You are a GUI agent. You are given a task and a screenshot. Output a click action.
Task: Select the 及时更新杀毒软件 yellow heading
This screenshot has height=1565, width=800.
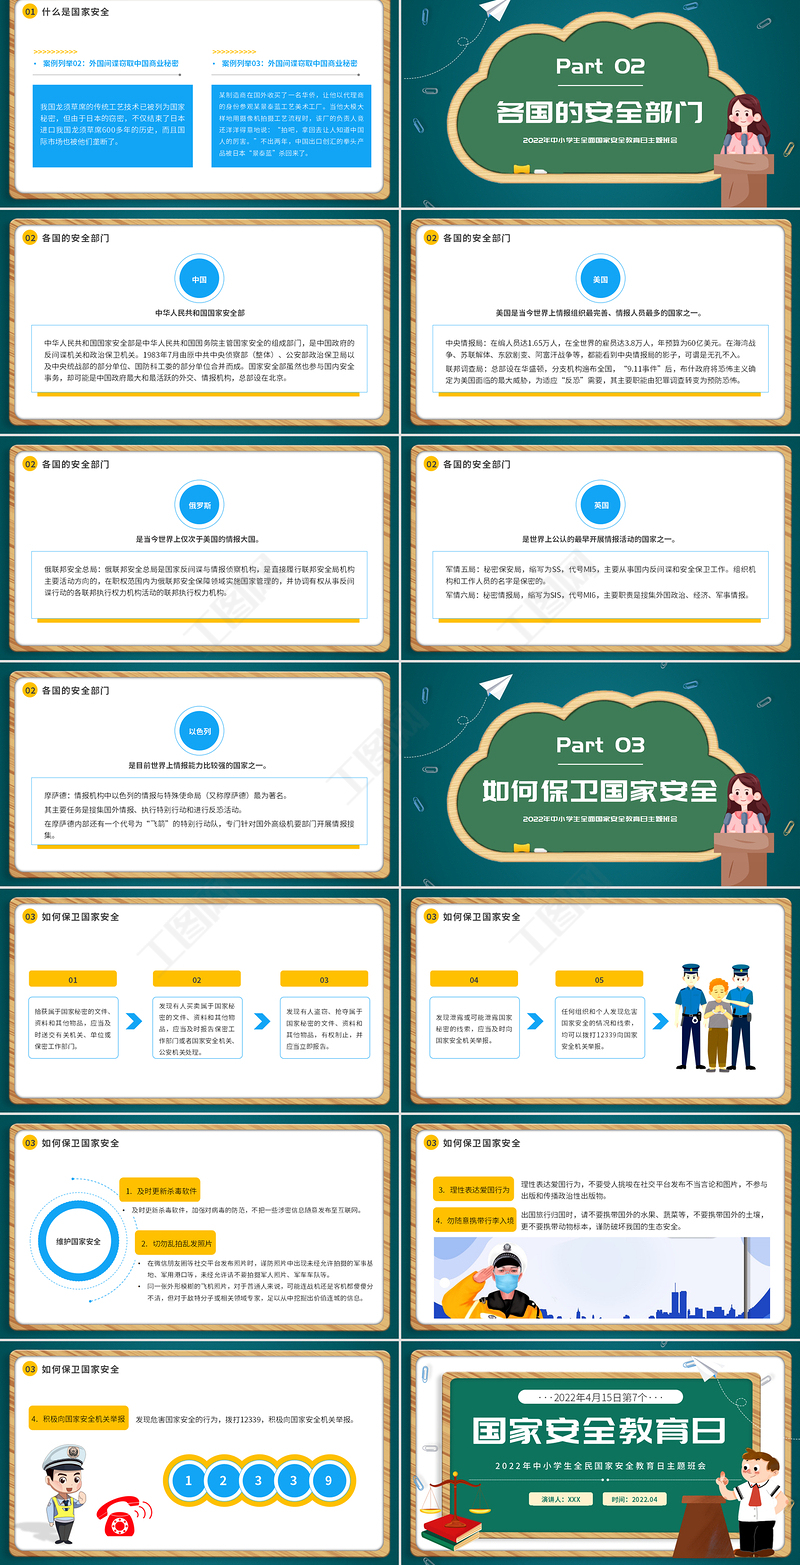[159, 1191]
